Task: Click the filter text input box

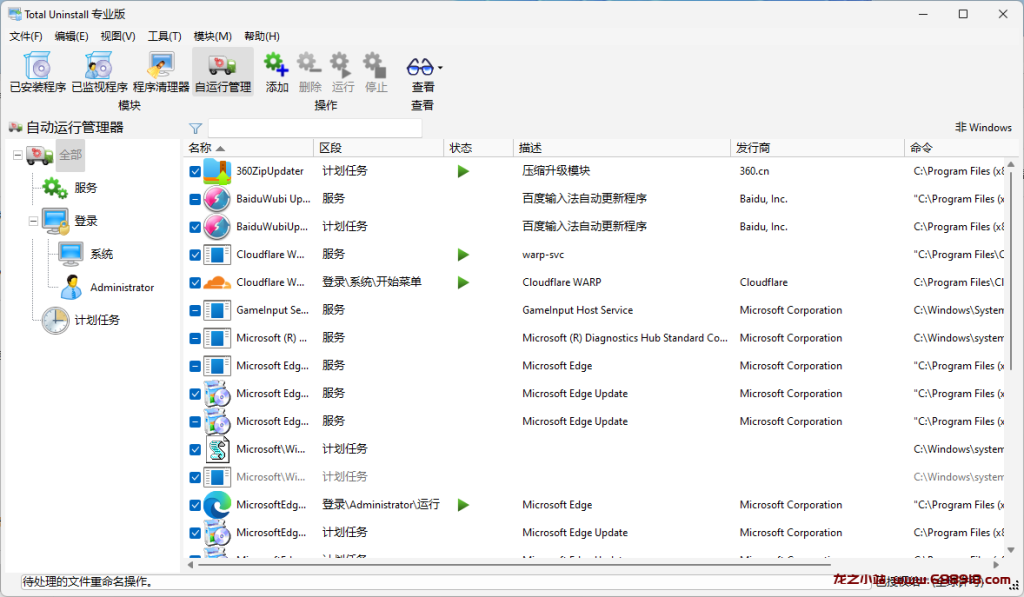Action: [x=315, y=128]
